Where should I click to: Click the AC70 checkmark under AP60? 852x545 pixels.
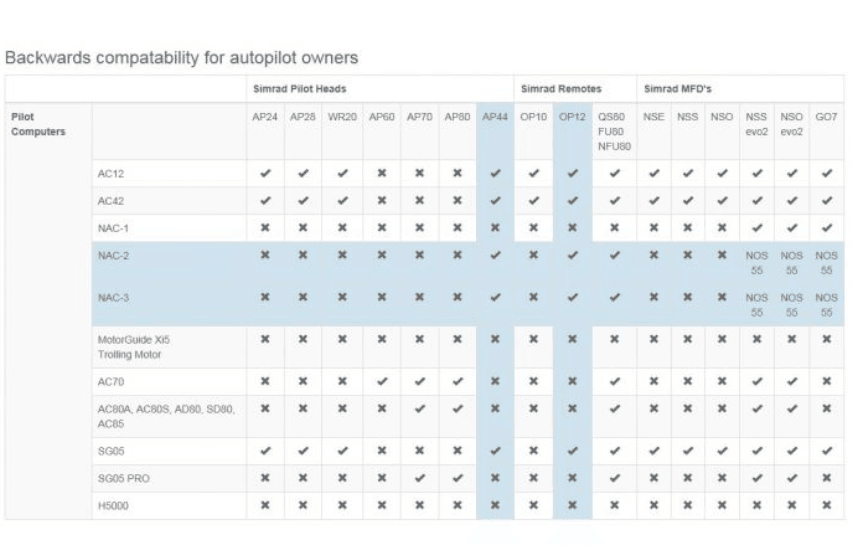pyautogui.click(x=381, y=381)
